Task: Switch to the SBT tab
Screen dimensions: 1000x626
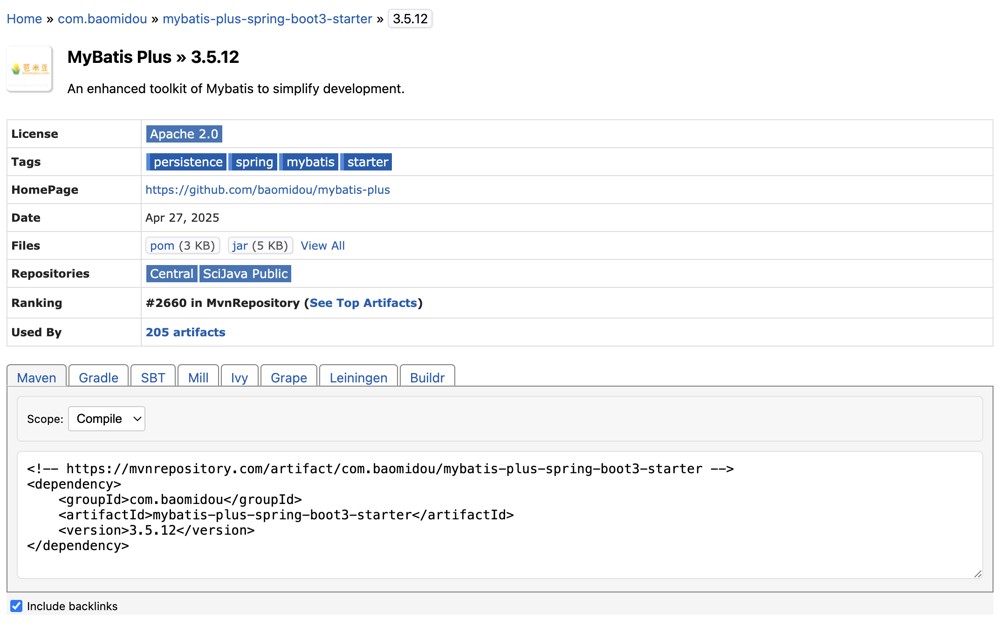Action: (x=153, y=377)
